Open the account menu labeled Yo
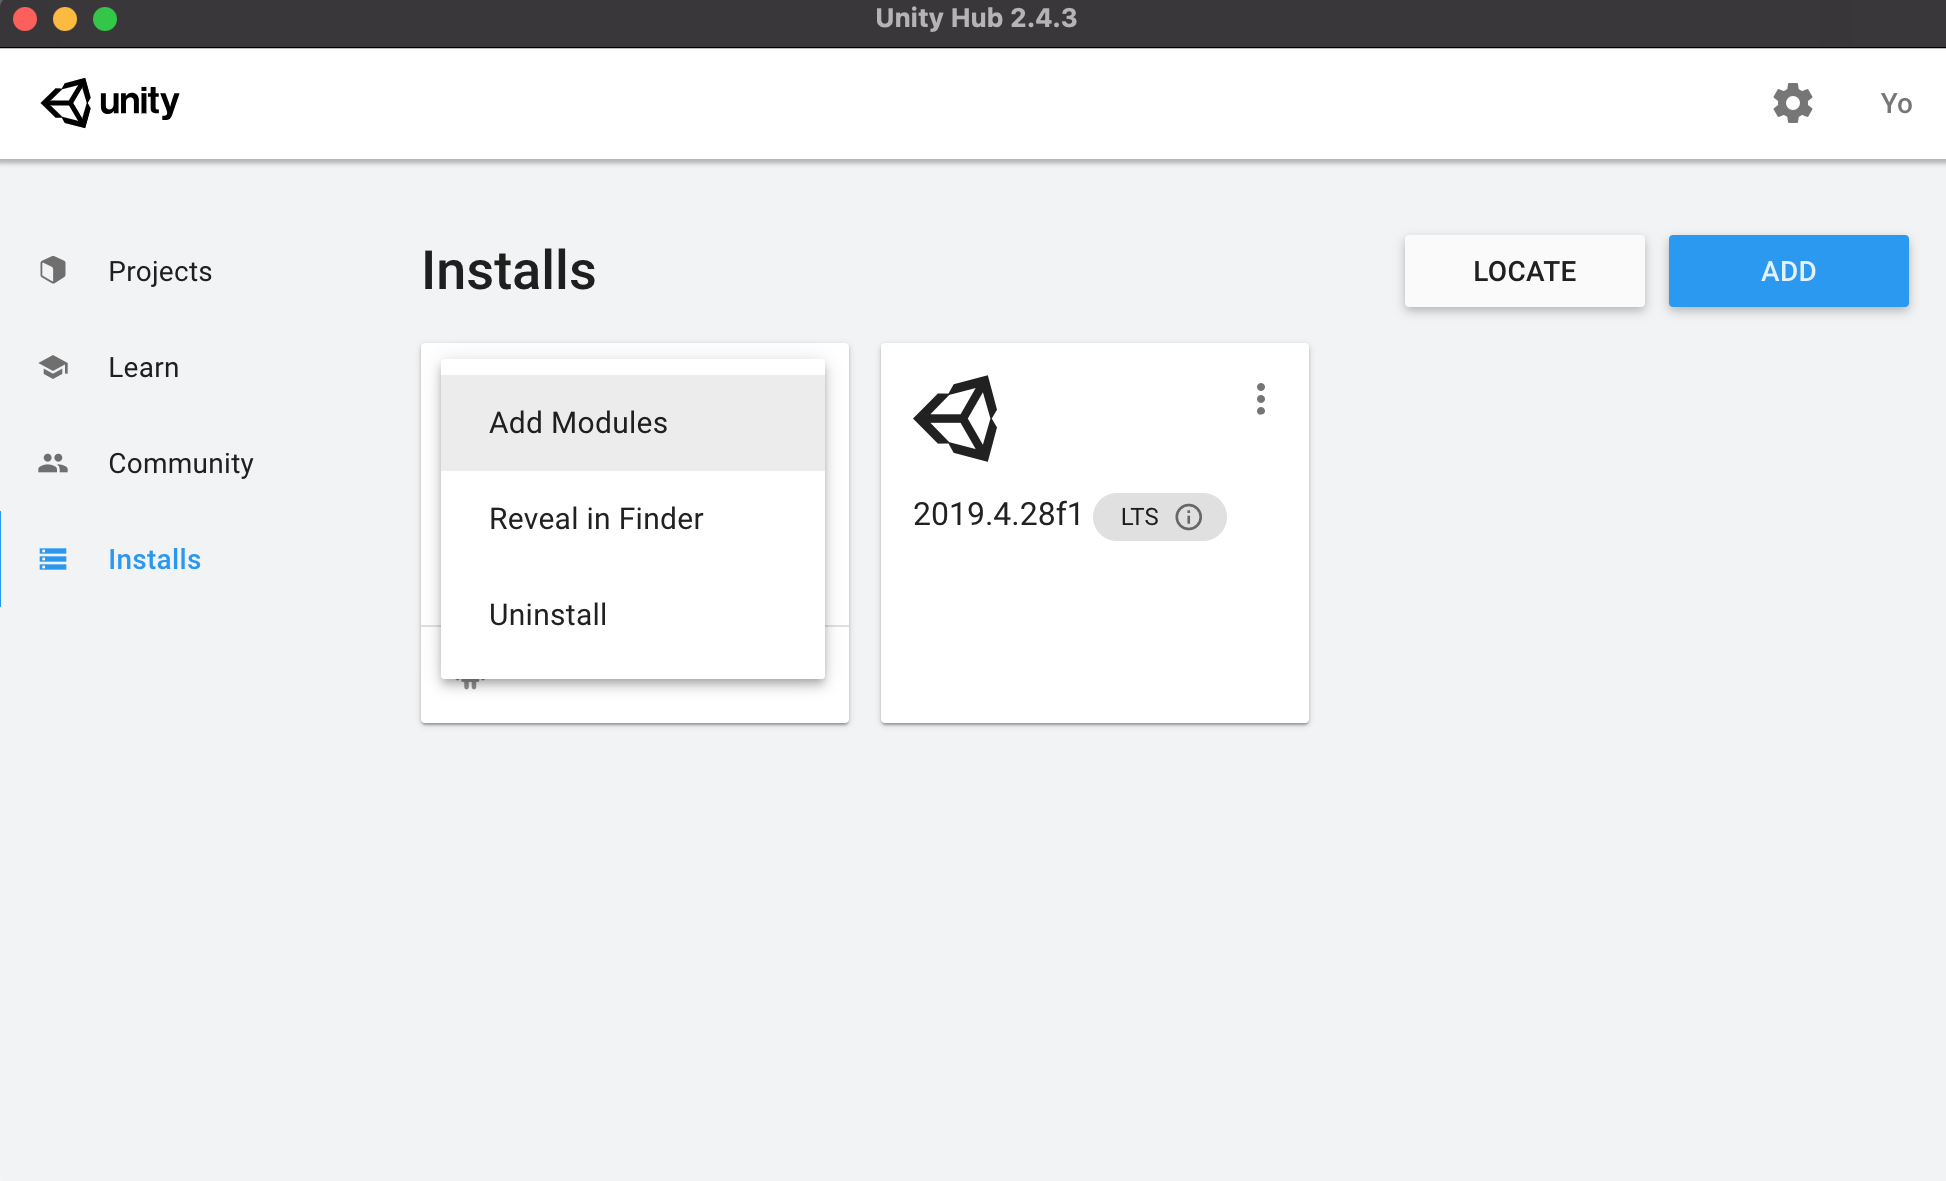Screen dimensions: 1946x1181 (x=1896, y=103)
